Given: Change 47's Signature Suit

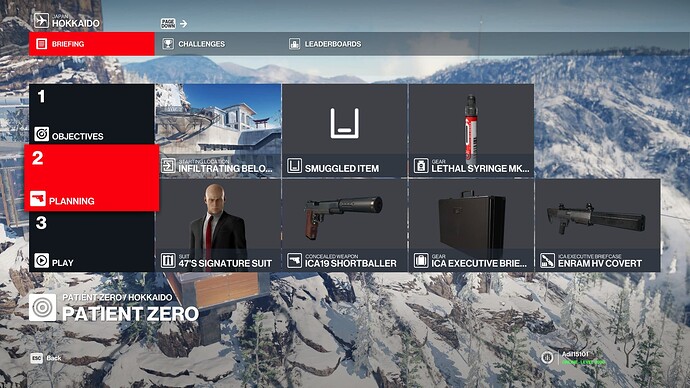Looking at the screenshot, I should click(218, 225).
